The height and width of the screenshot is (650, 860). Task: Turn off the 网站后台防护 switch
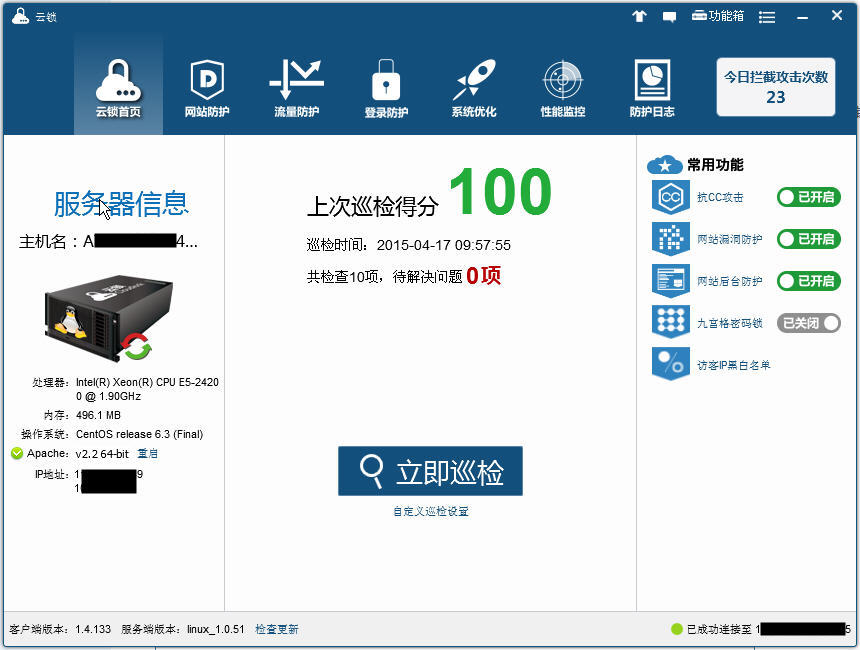(808, 281)
